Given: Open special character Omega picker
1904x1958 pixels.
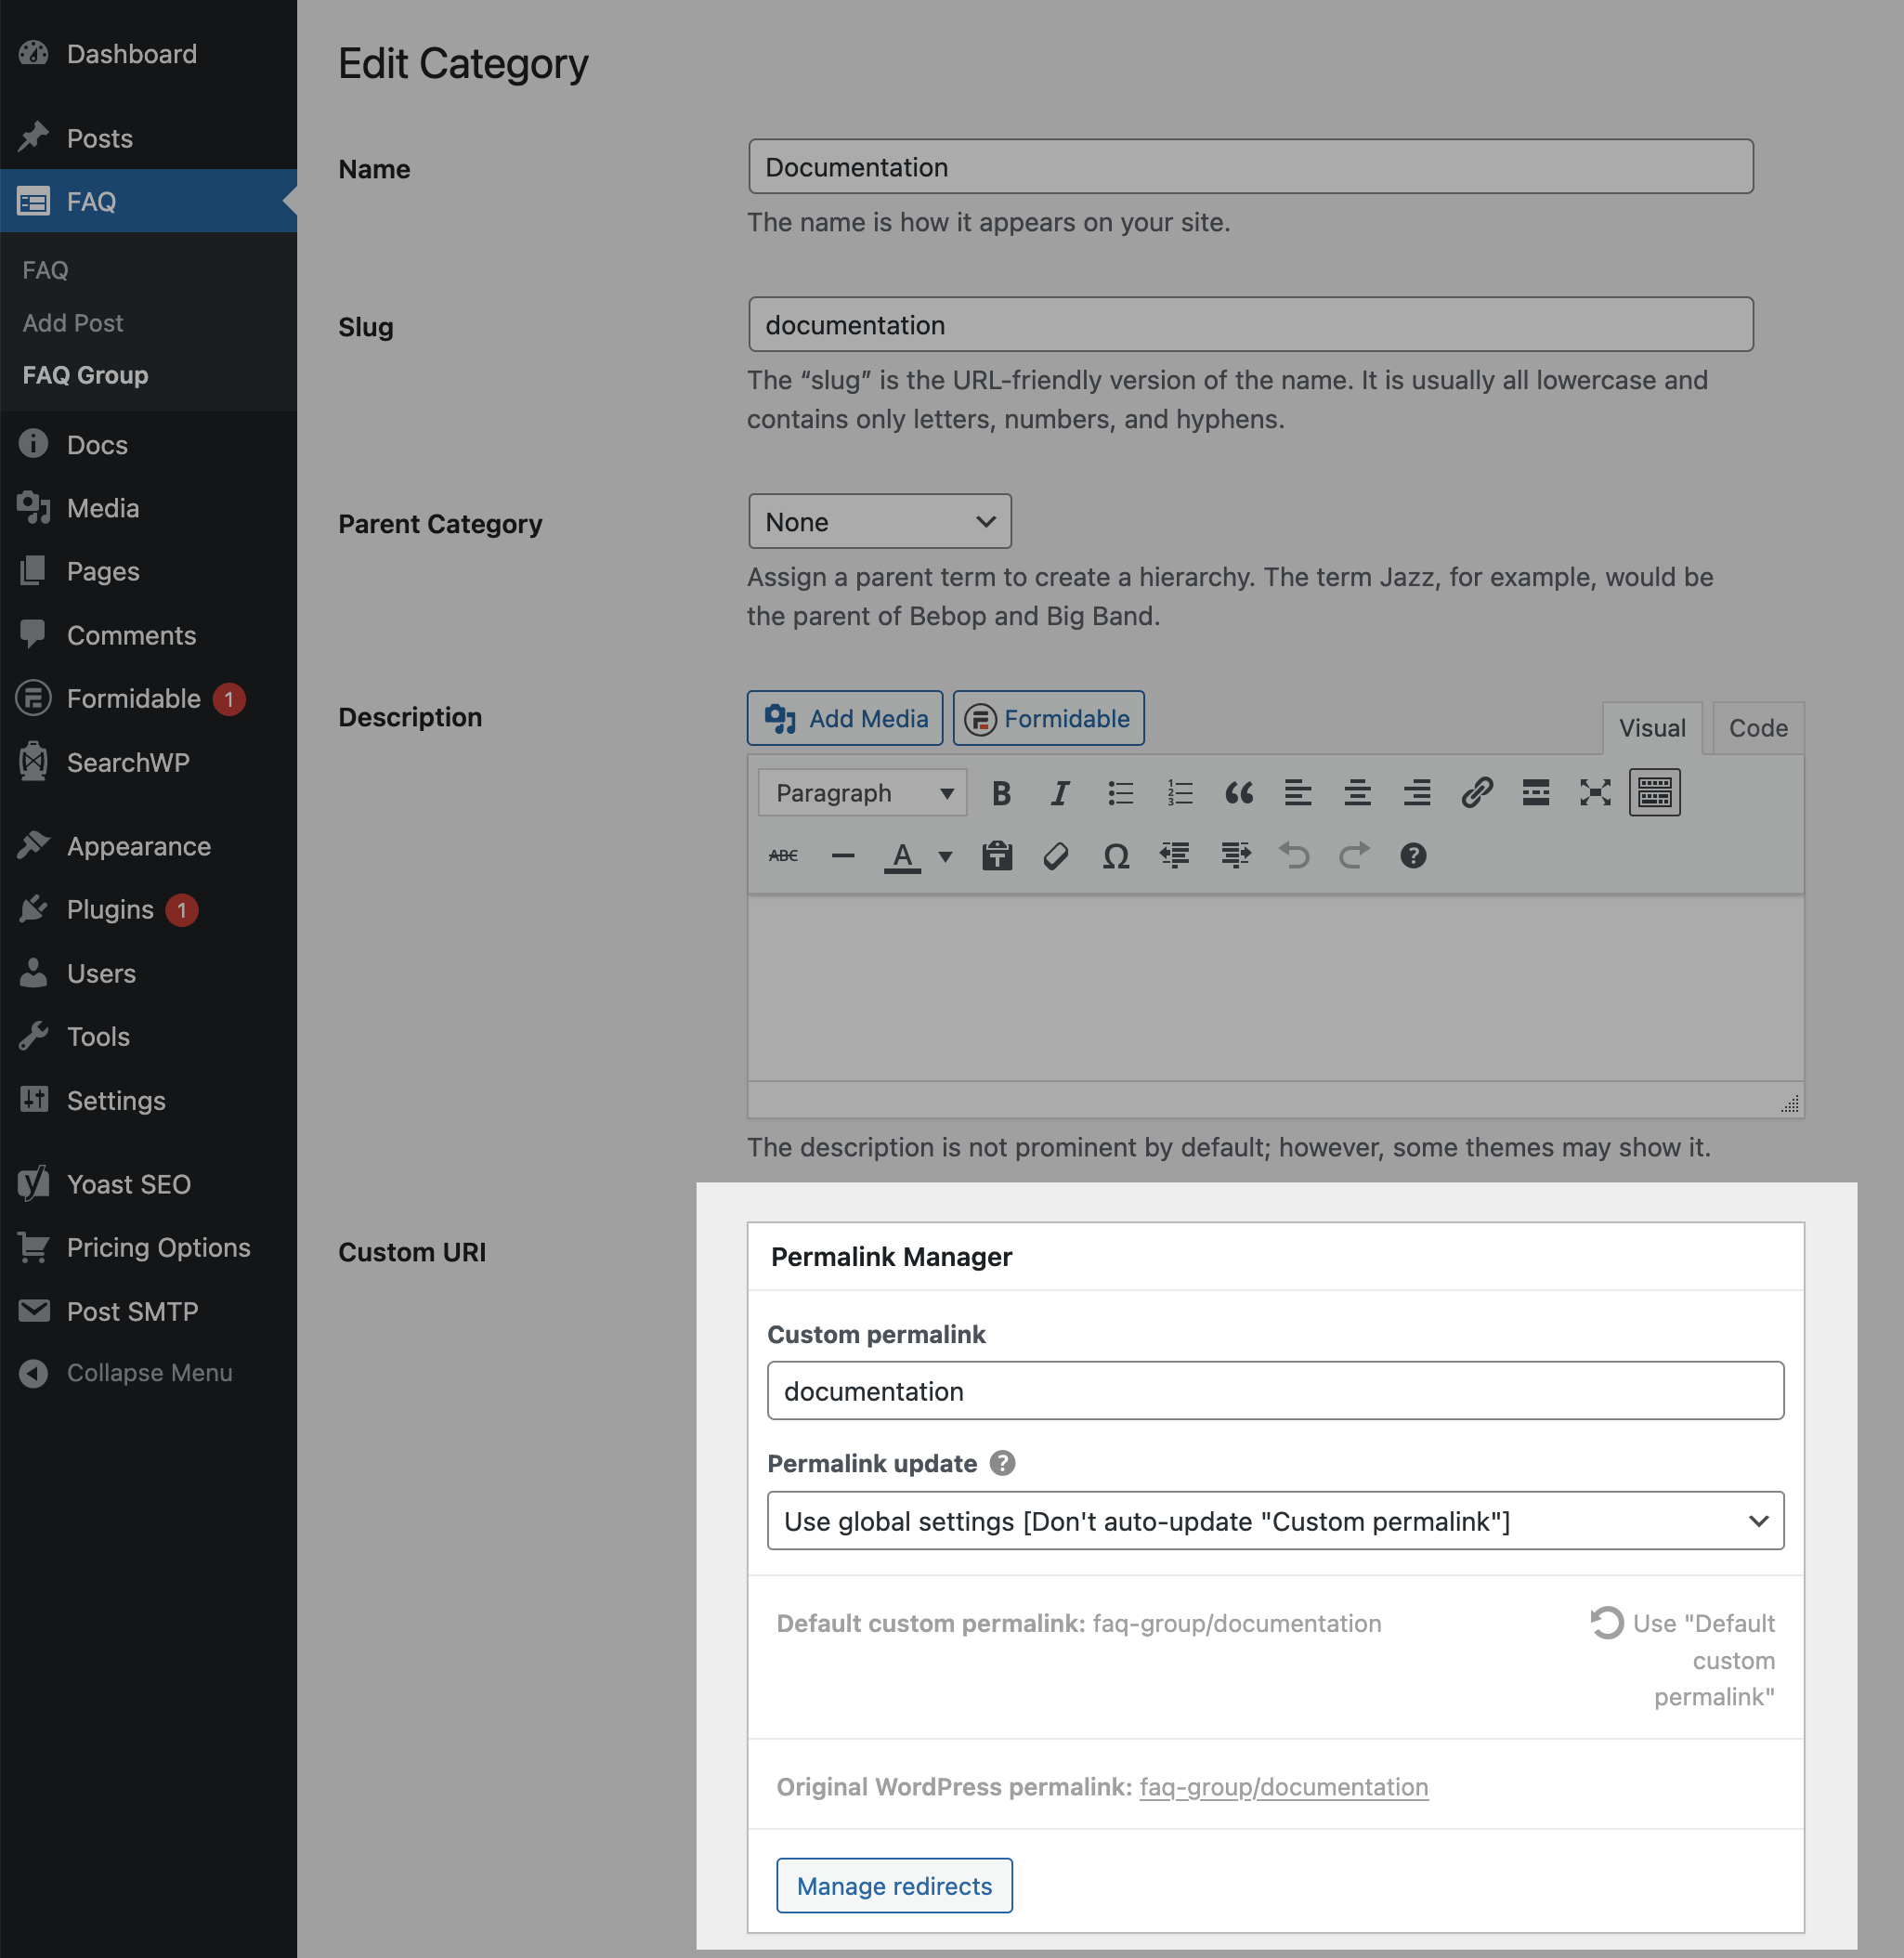Looking at the screenshot, I should click(x=1115, y=856).
